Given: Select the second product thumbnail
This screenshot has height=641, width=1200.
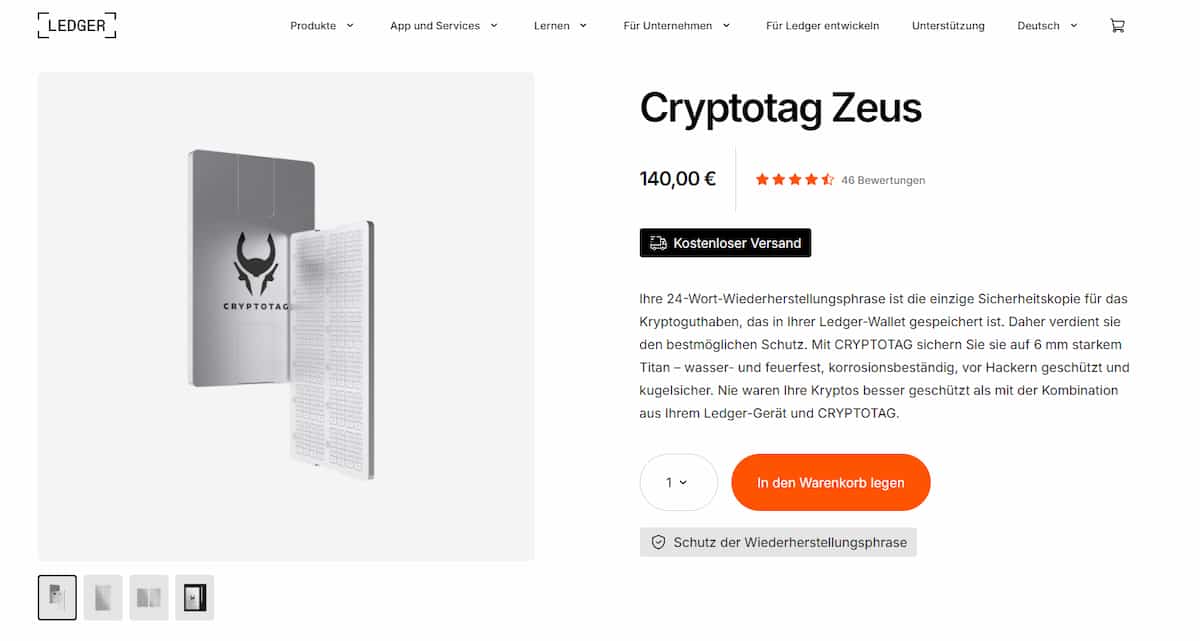Looking at the screenshot, I should point(103,597).
